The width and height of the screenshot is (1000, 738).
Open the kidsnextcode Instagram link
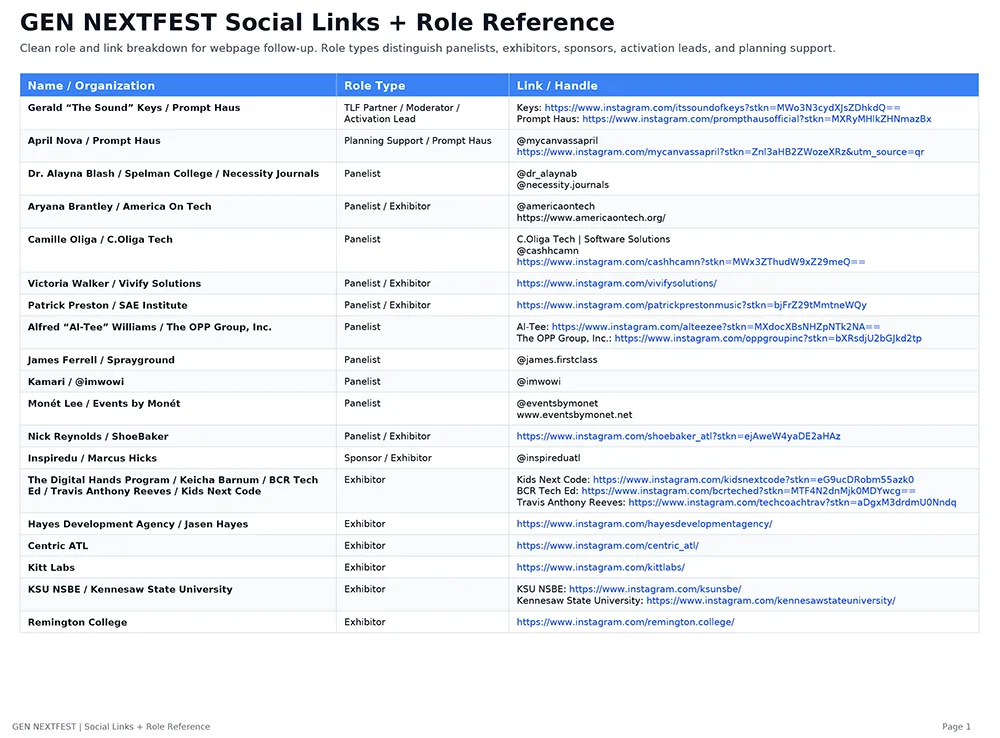click(x=753, y=480)
